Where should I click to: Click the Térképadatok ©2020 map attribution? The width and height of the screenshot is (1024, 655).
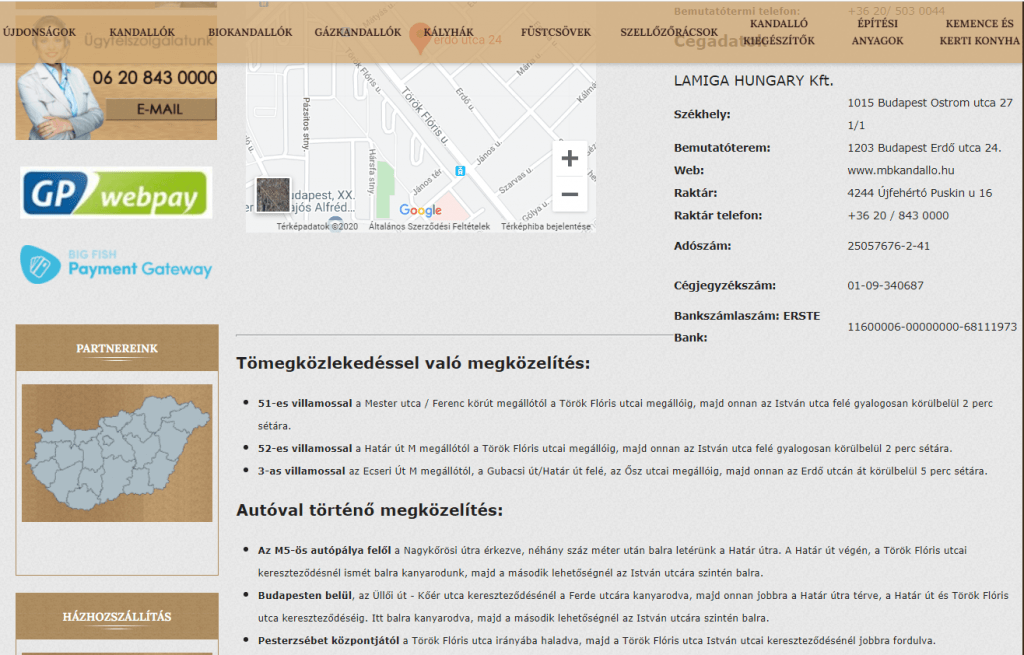coord(317,227)
